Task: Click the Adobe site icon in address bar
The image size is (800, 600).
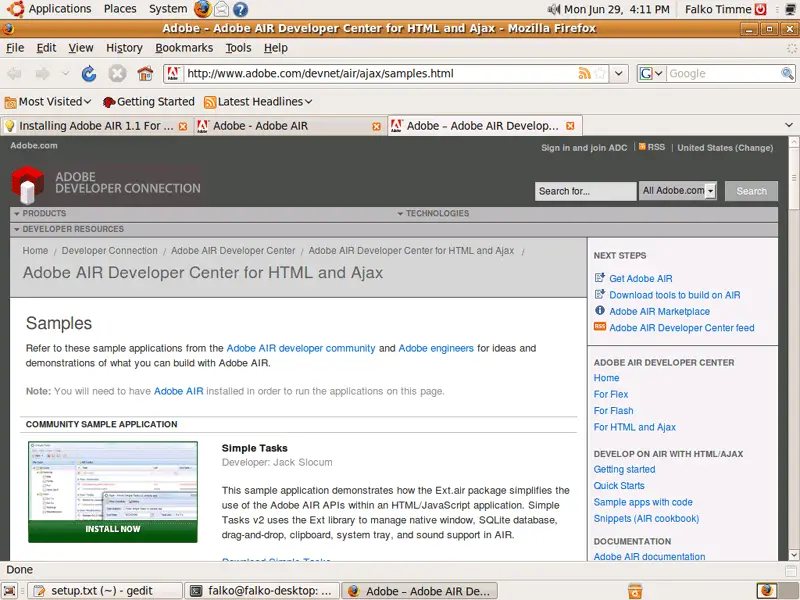Action: 173,73
